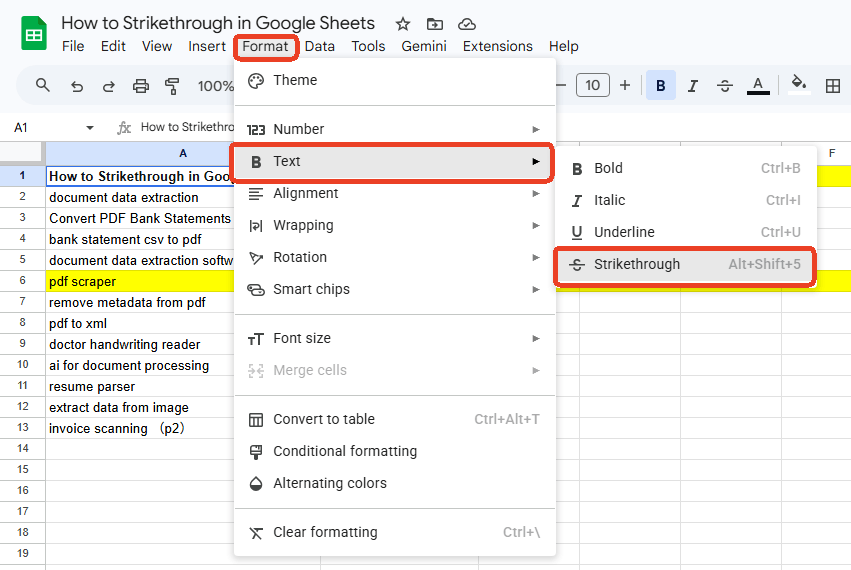
Task: Close the Format menu
Action: coord(265,46)
